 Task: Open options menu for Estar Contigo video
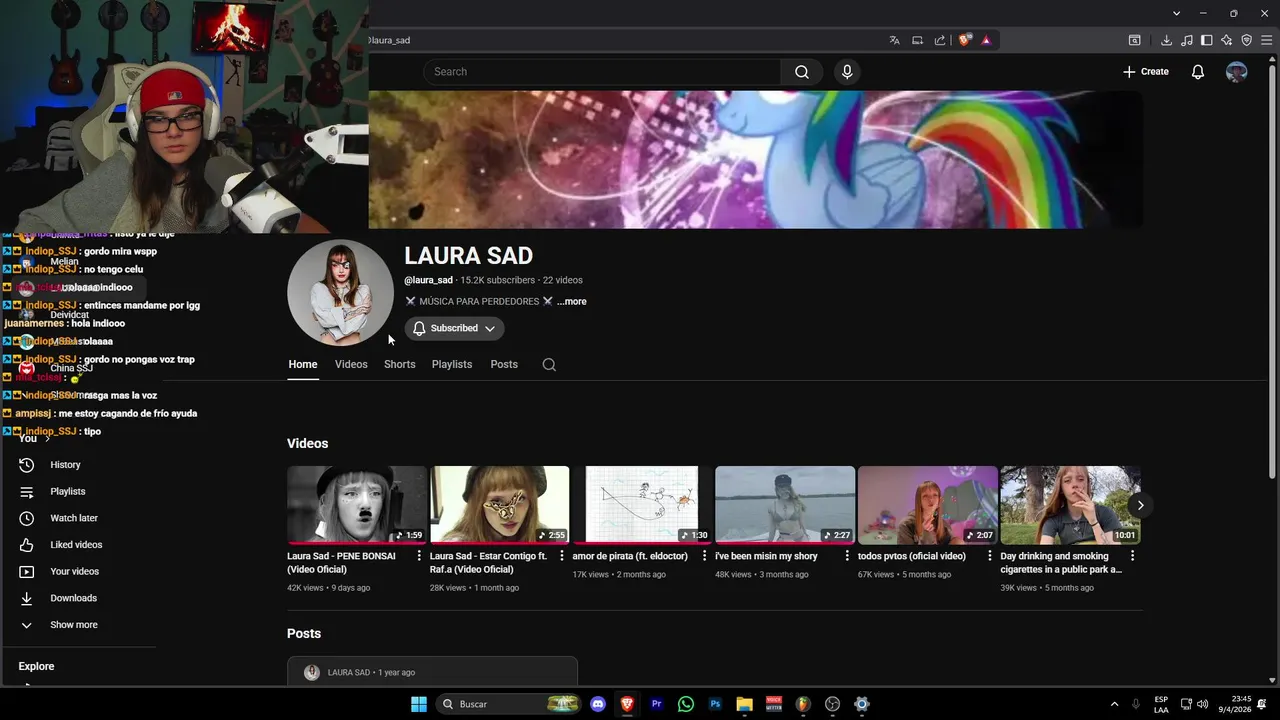pyautogui.click(x=561, y=556)
